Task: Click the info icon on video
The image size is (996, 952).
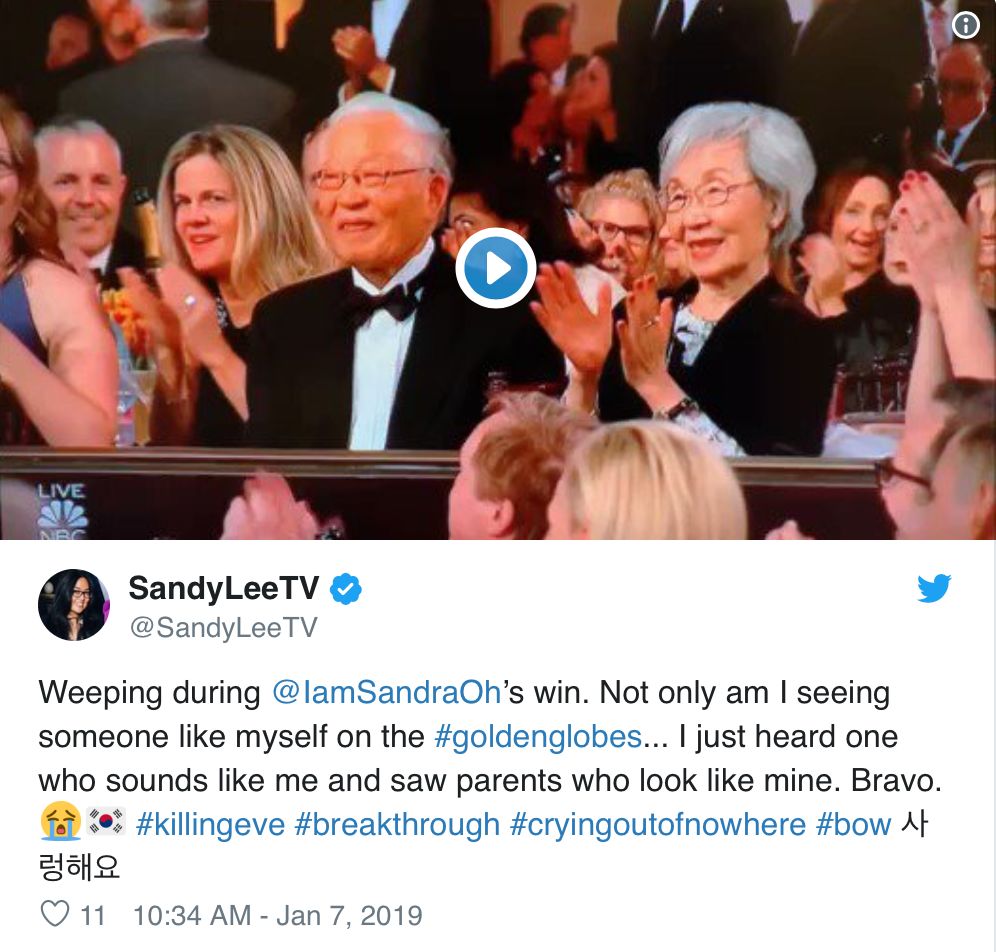Action: (966, 25)
